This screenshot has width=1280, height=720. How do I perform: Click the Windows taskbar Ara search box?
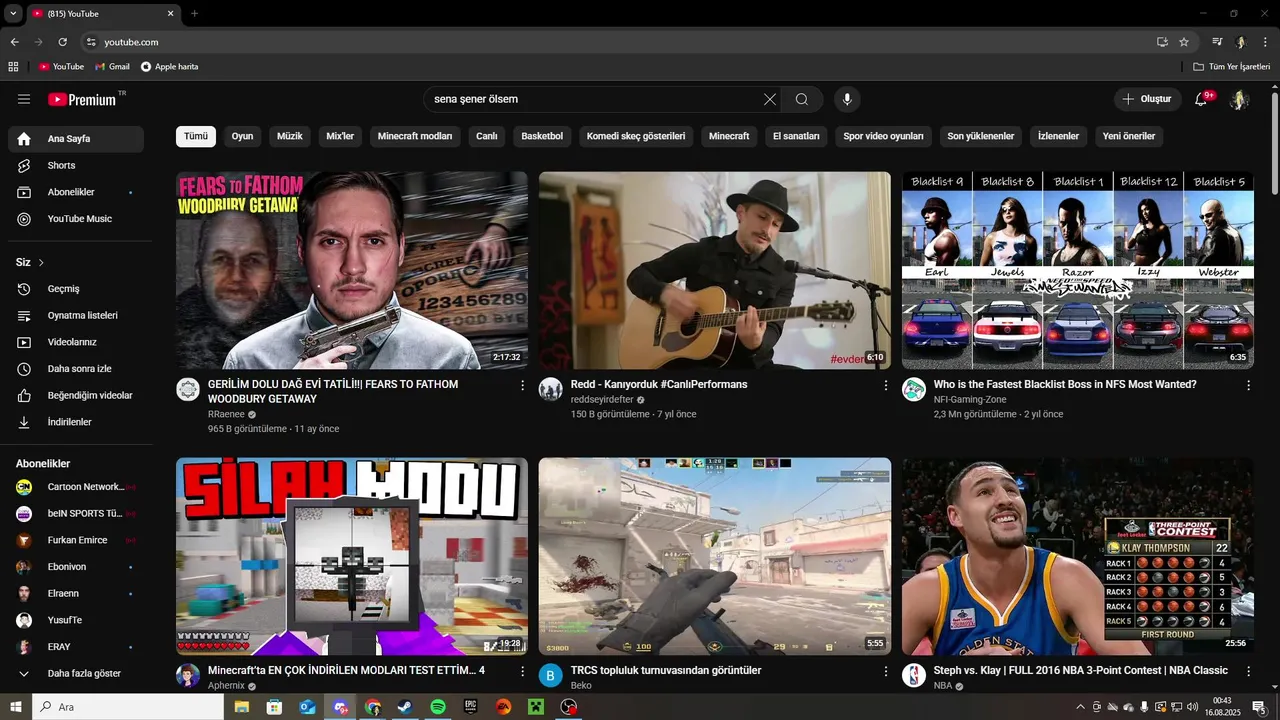[x=128, y=707]
